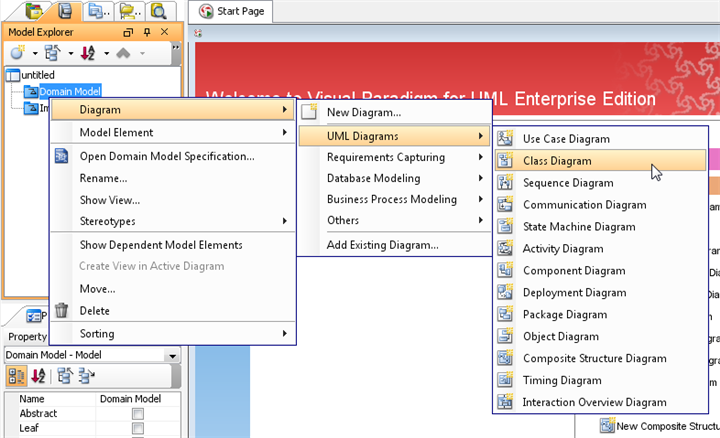Image resolution: width=720 pixels, height=438 pixels.
Task: Pin the Model Explorer panel
Action: click(x=147, y=32)
